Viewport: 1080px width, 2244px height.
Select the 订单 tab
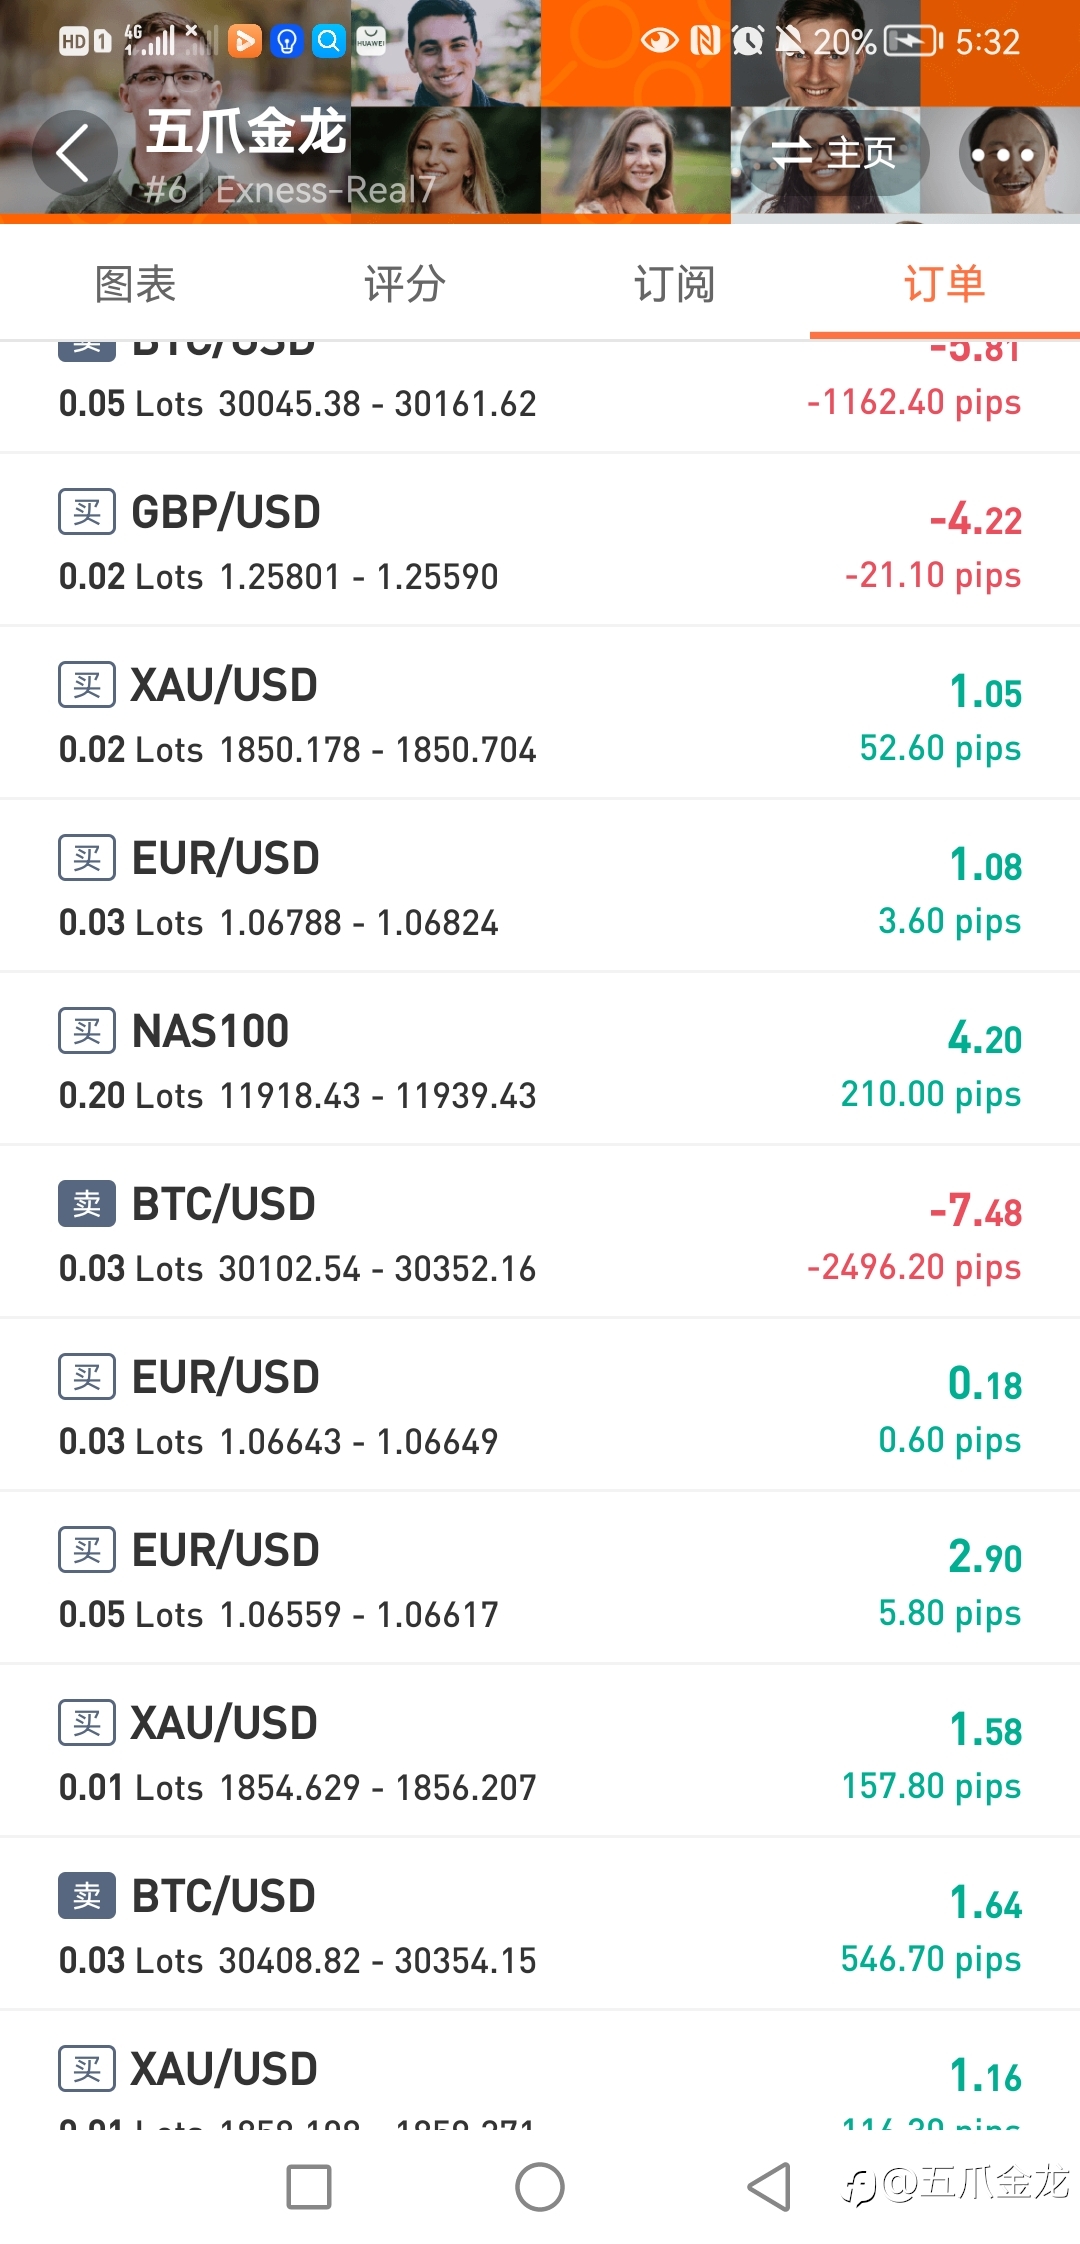pyautogui.click(x=945, y=284)
